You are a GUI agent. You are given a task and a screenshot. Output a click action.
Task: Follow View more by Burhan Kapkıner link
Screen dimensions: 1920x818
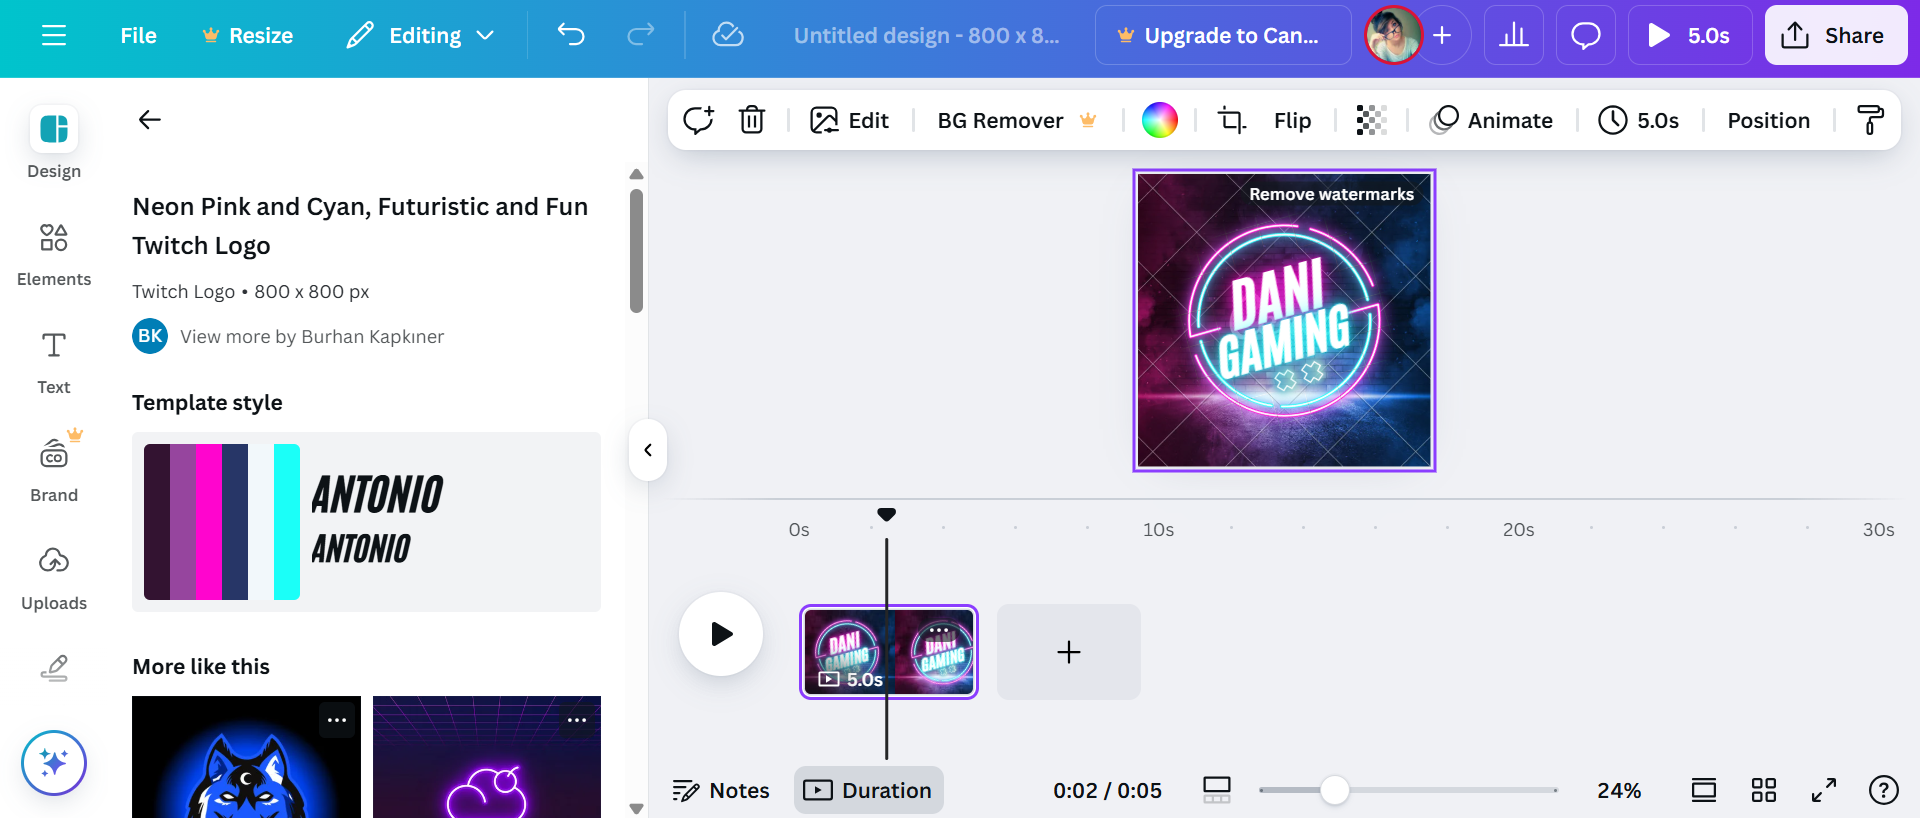312,337
